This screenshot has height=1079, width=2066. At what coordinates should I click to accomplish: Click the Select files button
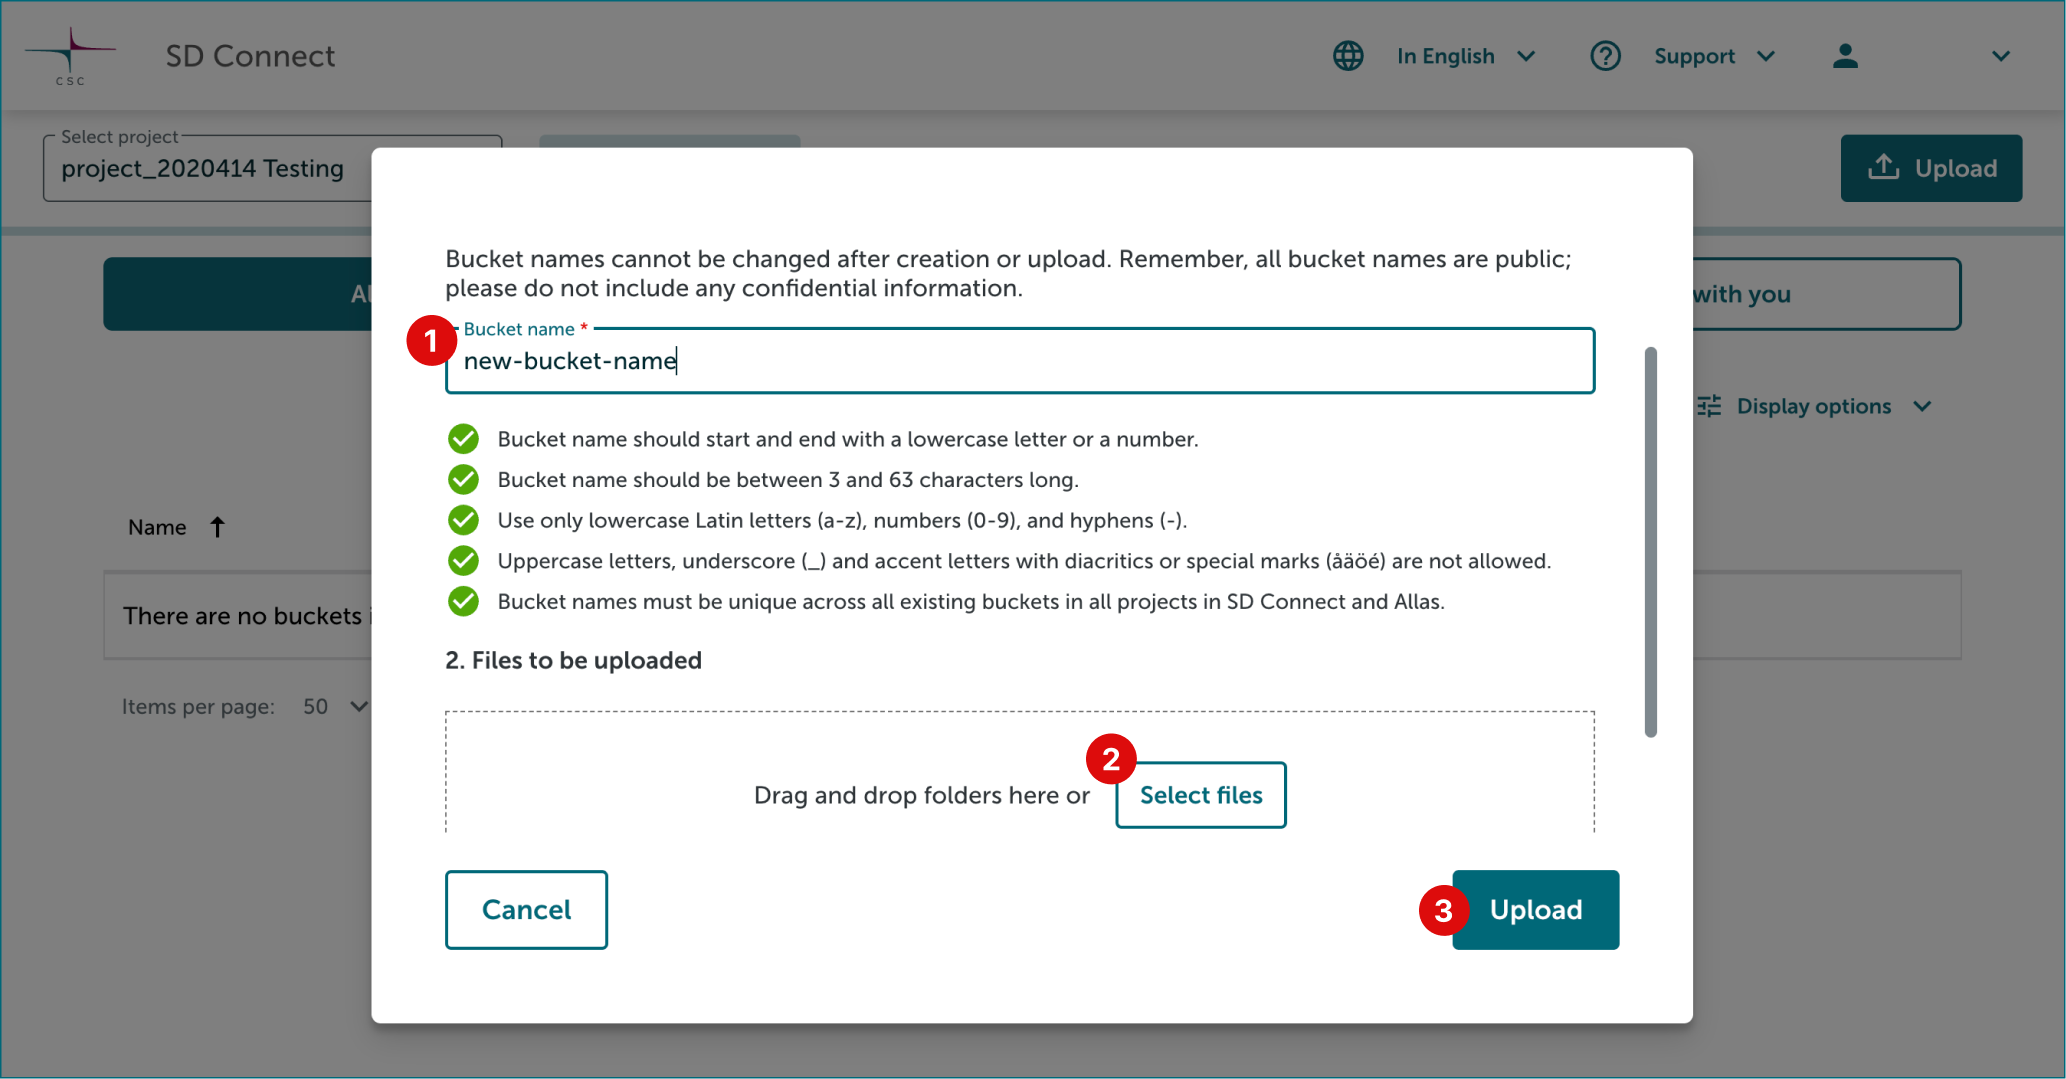coord(1201,795)
